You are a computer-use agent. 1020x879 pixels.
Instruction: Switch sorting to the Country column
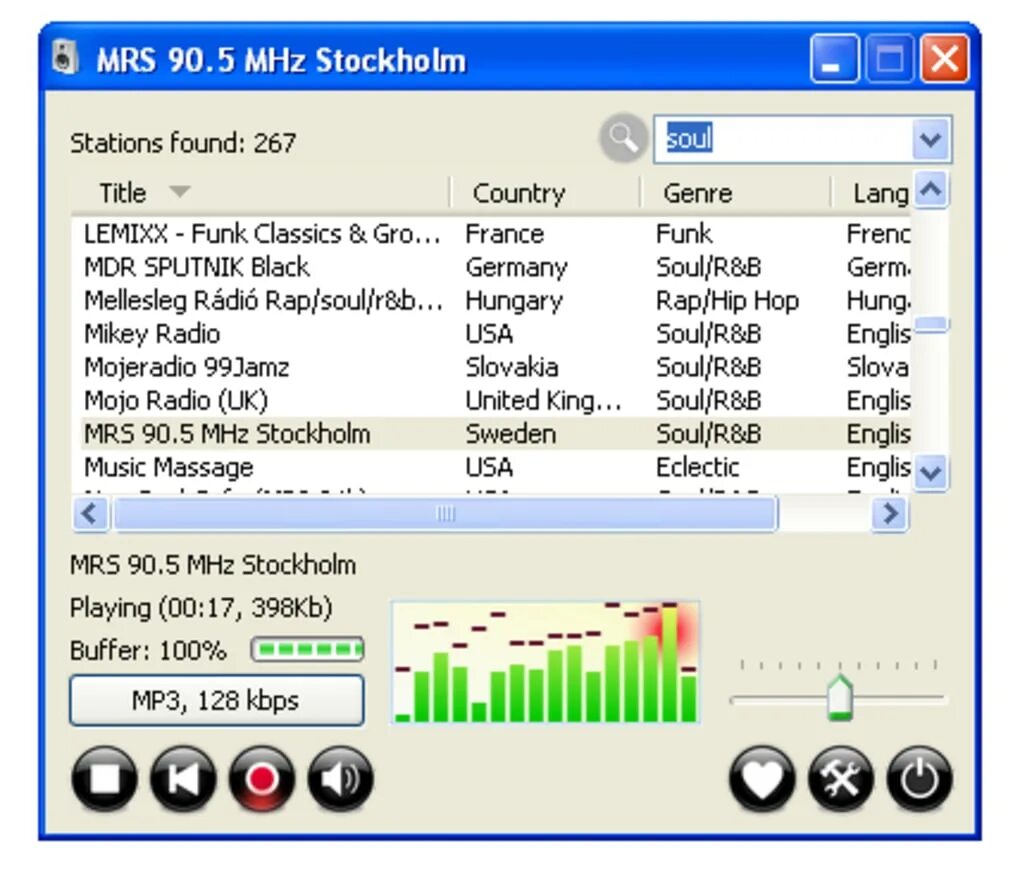(x=519, y=192)
